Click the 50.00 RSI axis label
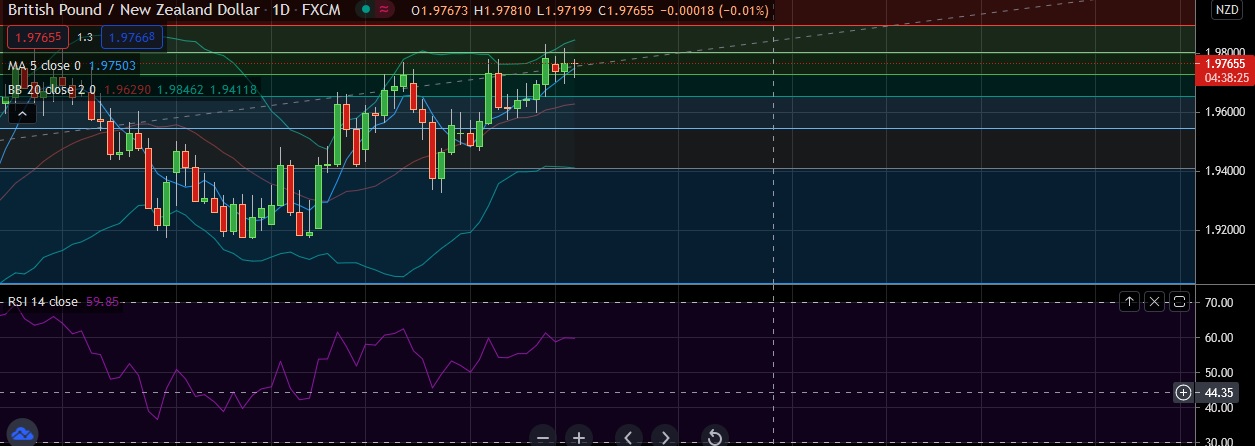 (x=1218, y=373)
